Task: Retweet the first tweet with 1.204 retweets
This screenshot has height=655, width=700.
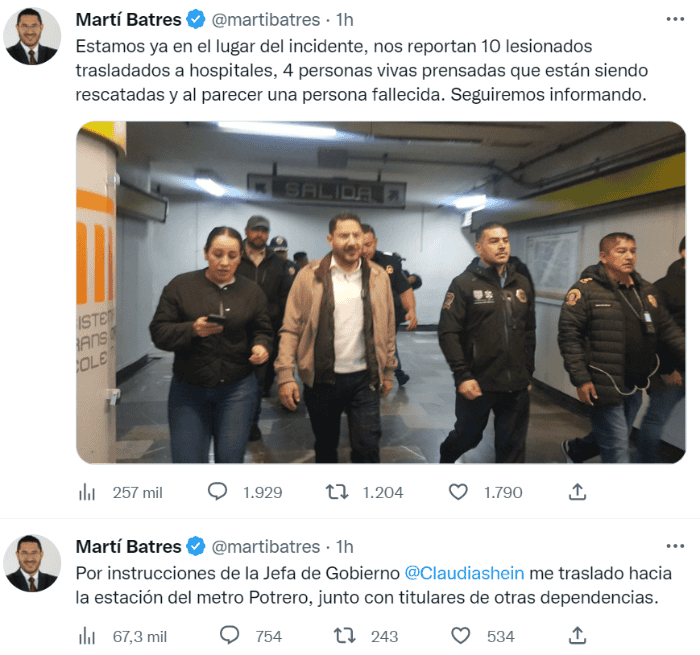Action: click(337, 492)
